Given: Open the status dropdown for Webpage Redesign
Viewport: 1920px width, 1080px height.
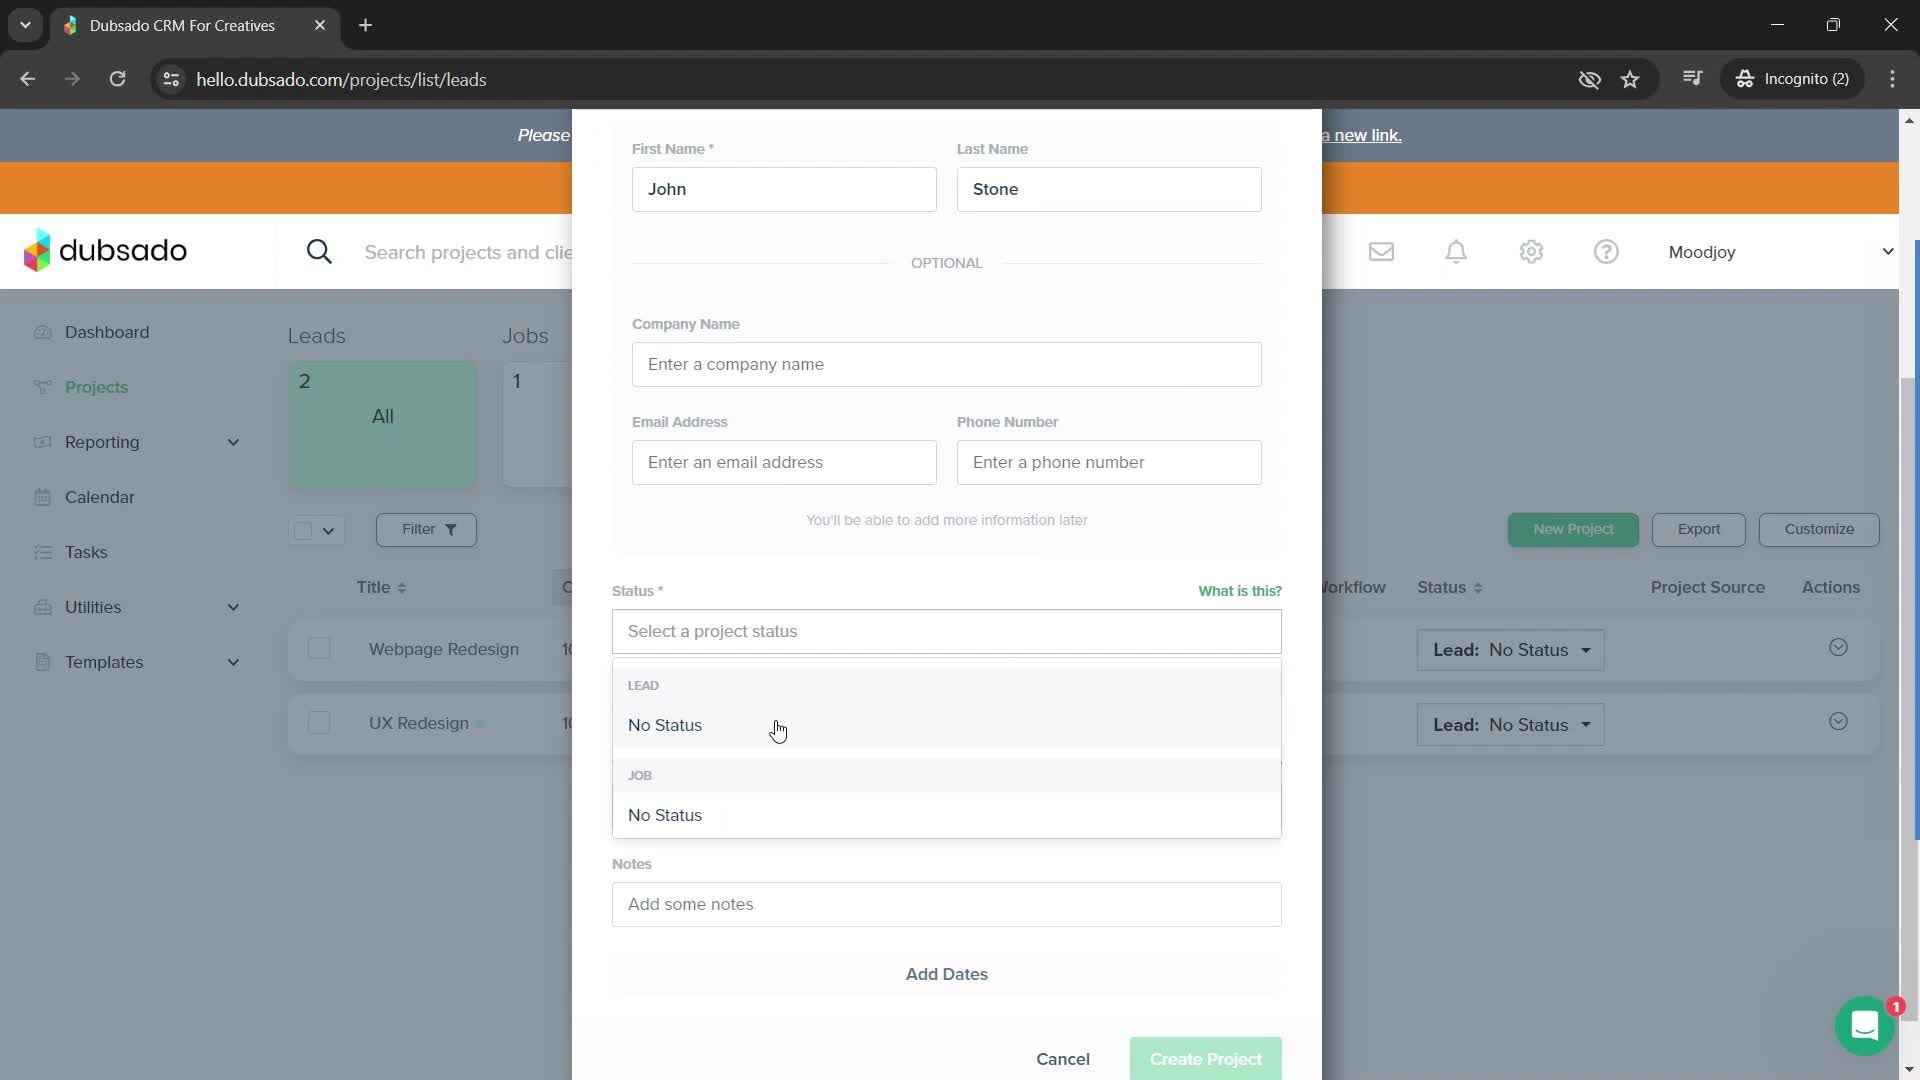Looking at the screenshot, I should (1510, 650).
